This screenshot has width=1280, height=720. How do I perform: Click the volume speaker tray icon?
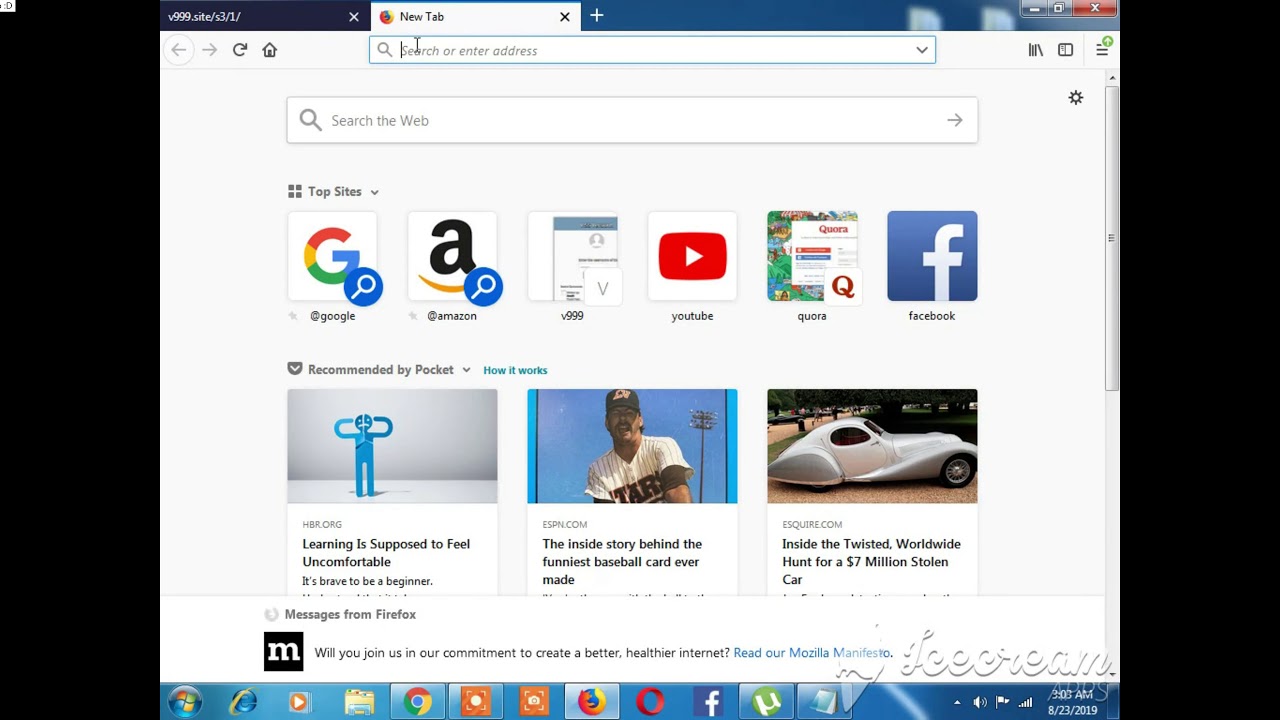[980, 702]
